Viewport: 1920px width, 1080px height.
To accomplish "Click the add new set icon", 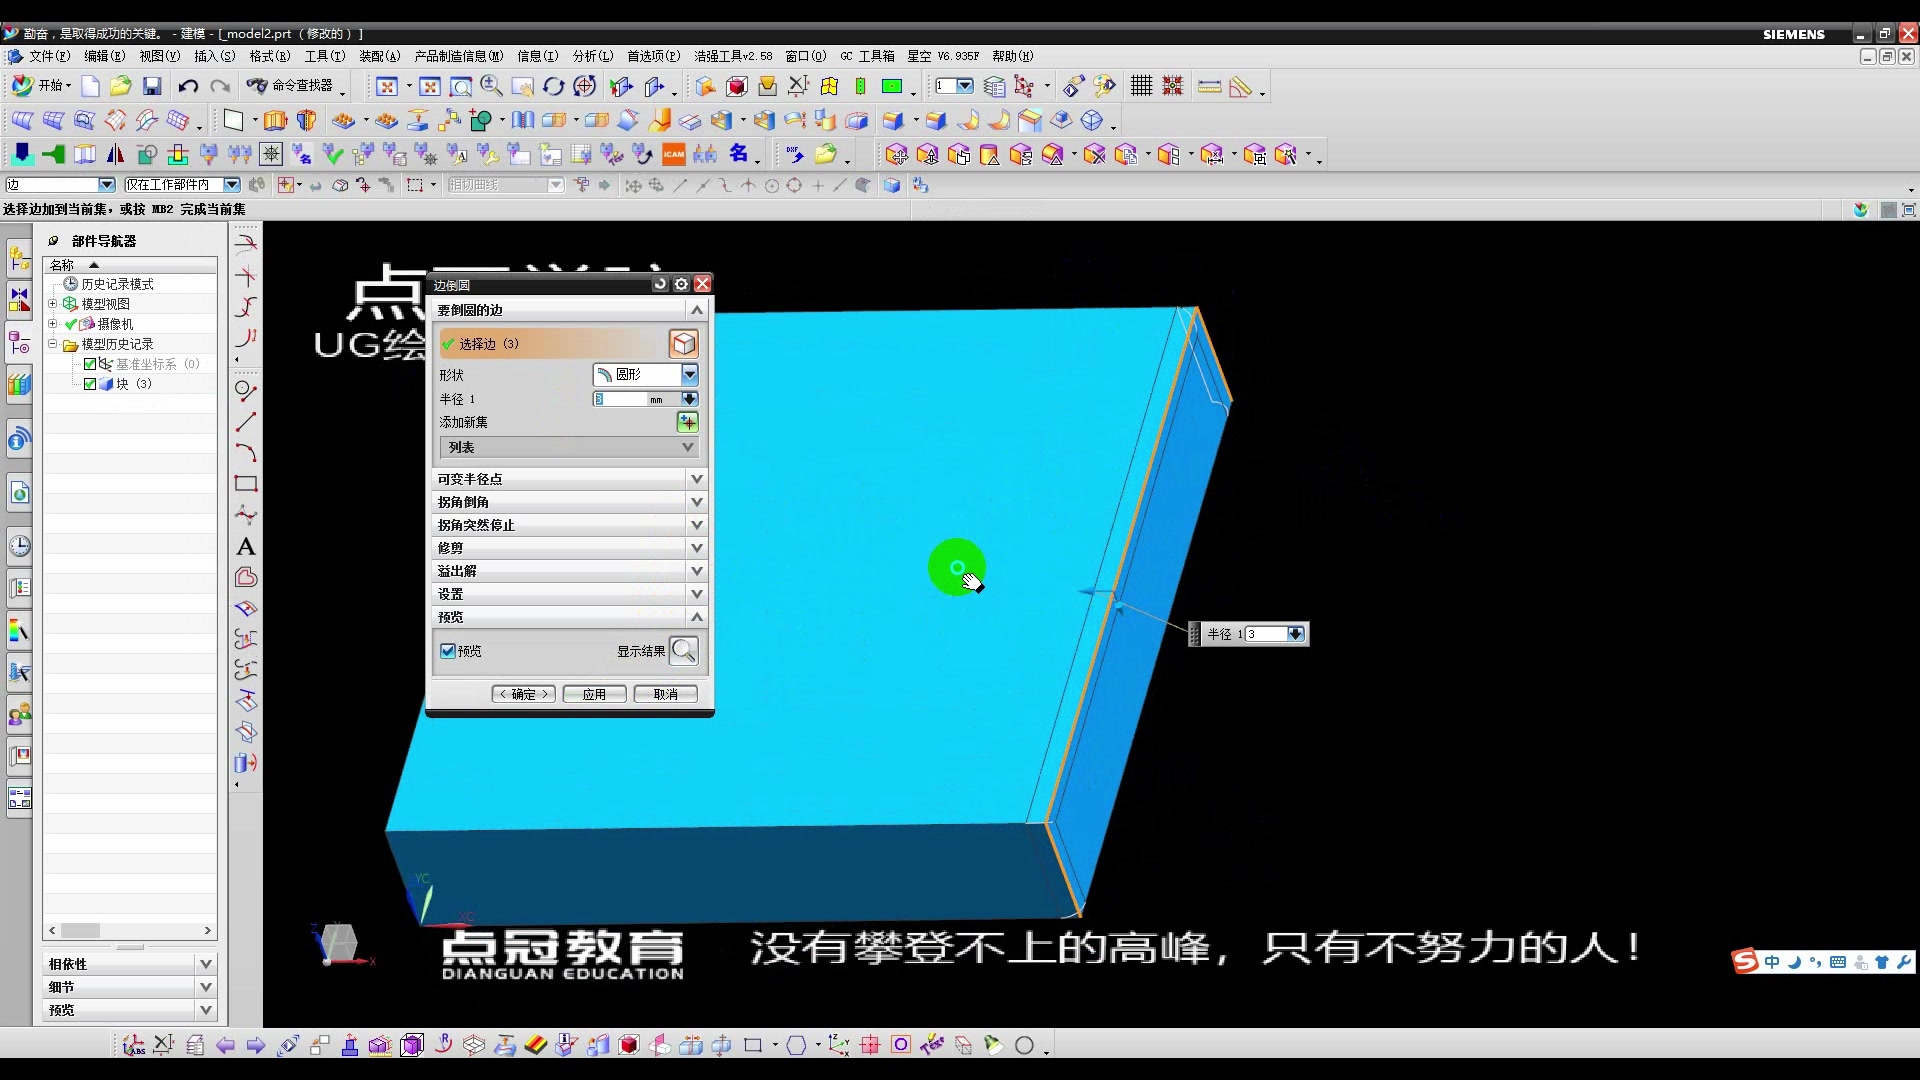I will 687,422.
